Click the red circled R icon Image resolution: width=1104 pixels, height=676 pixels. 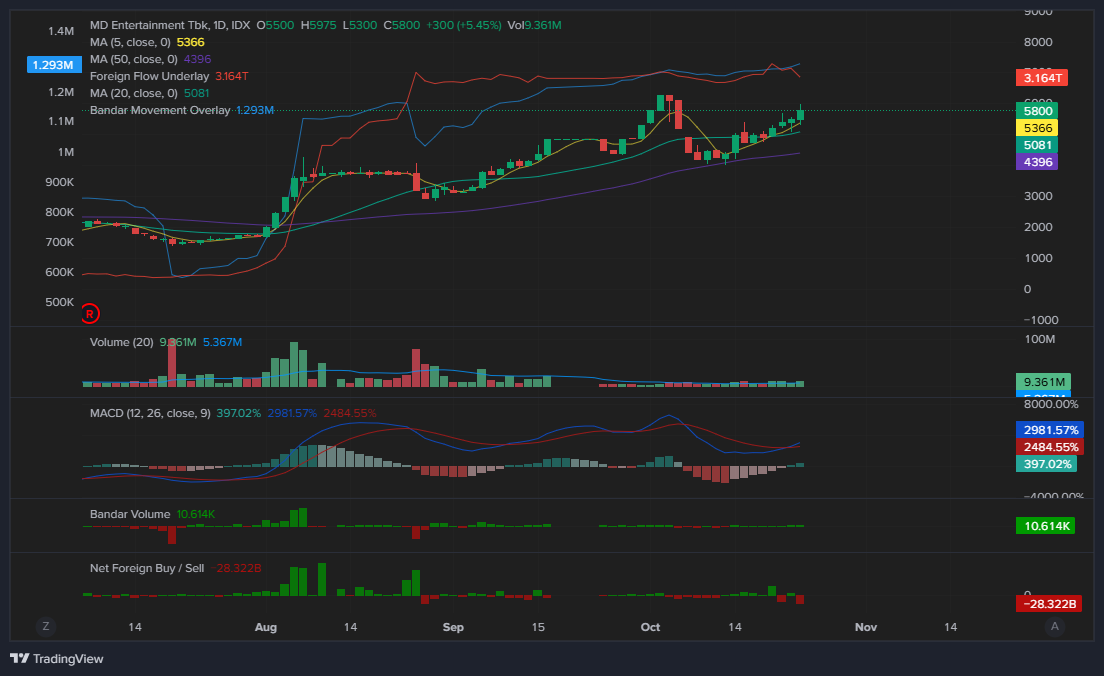(89, 314)
